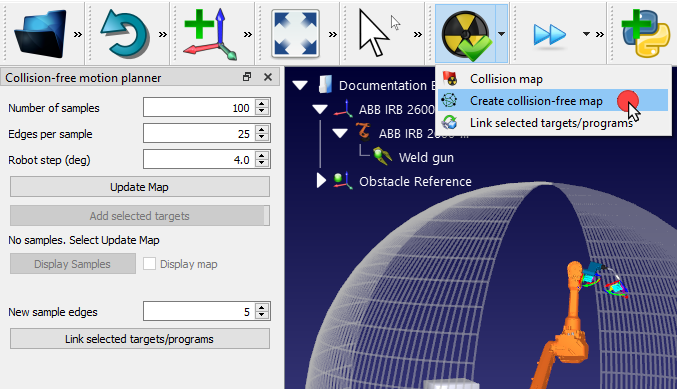This screenshot has width=677, height=389.
Task: Expand toolbar overflow after reference frame icon
Action: [247, 34]
